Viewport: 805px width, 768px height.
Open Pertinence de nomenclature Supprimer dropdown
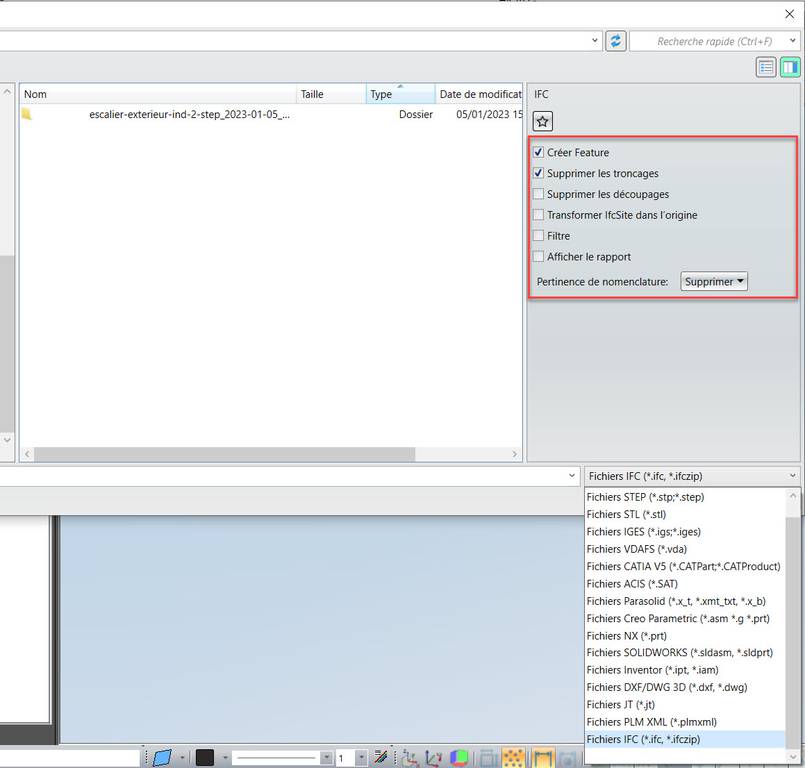[714, 281]
